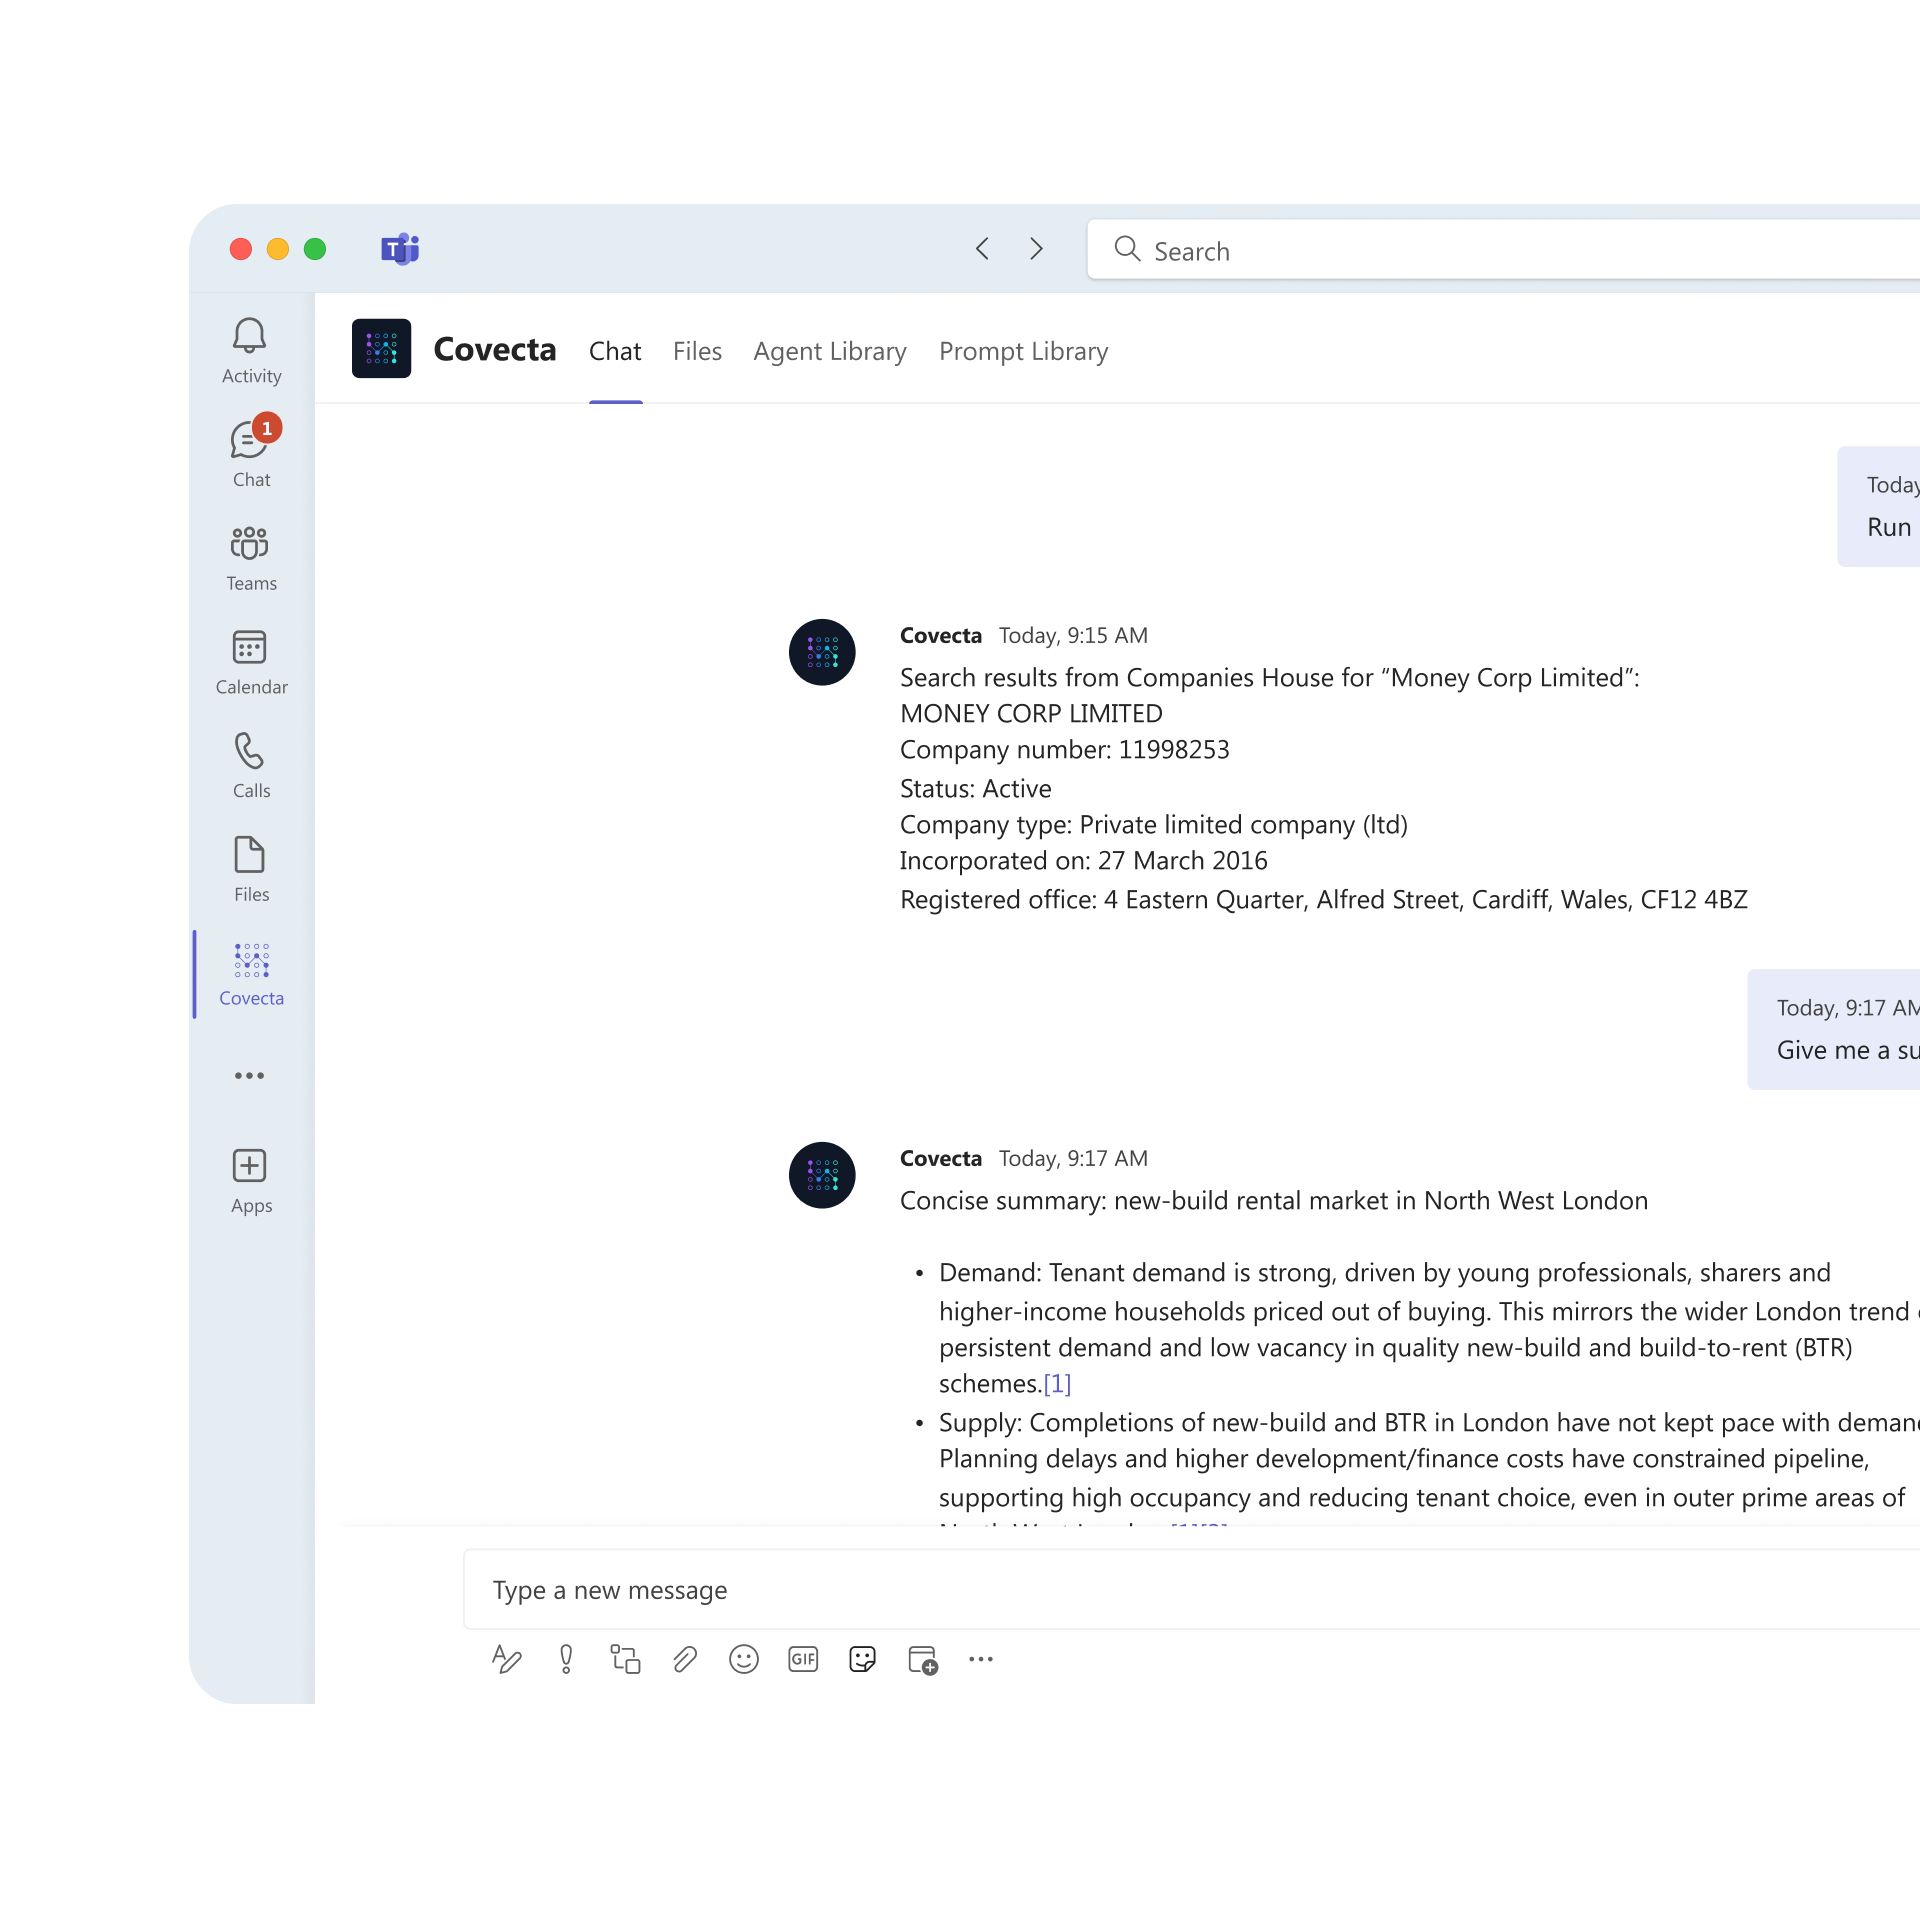Click the [1] citation link
The image size is (1920, 1908).
(x=1057, y=1384)
